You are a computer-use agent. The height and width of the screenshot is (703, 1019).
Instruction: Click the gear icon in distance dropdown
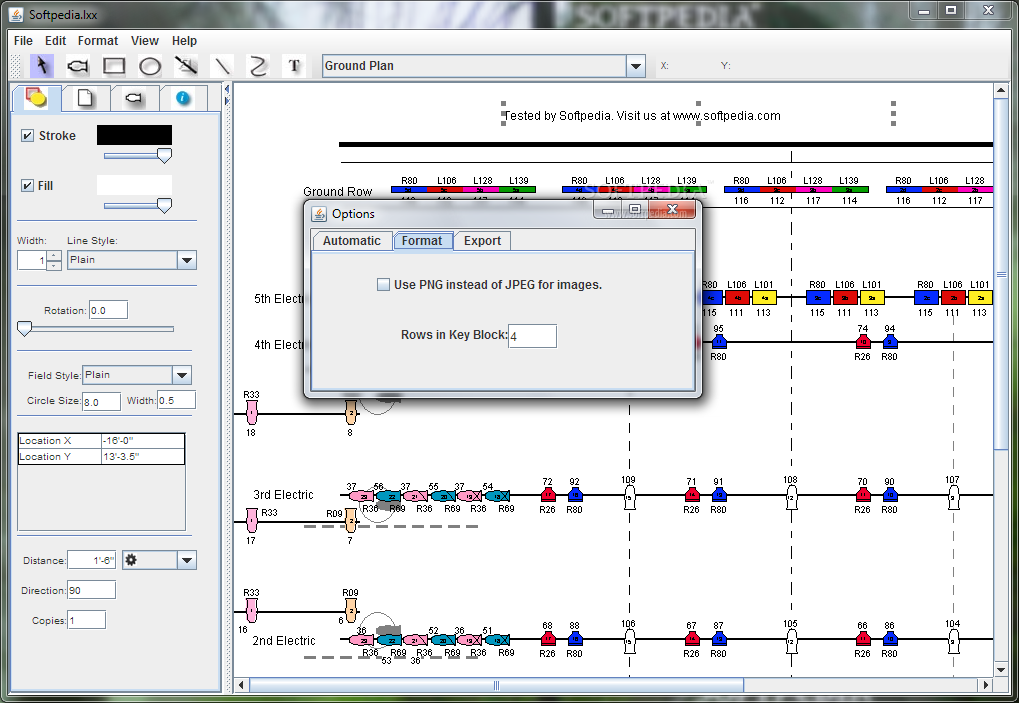click(x=131, y=560)
